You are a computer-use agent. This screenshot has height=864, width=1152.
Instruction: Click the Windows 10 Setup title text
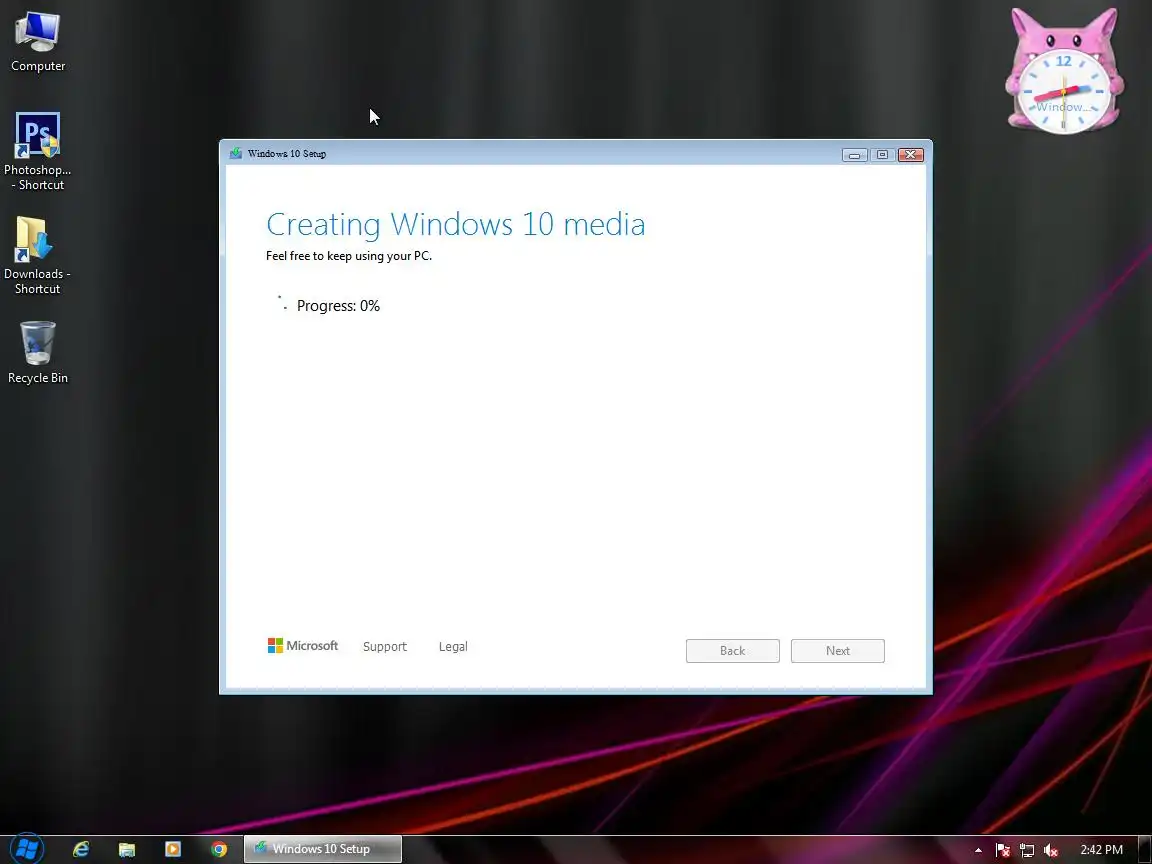(287, 154)
